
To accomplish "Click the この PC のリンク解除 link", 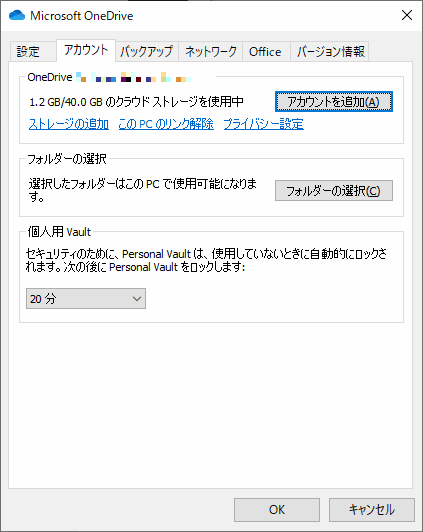I will (x=166, y=124).
